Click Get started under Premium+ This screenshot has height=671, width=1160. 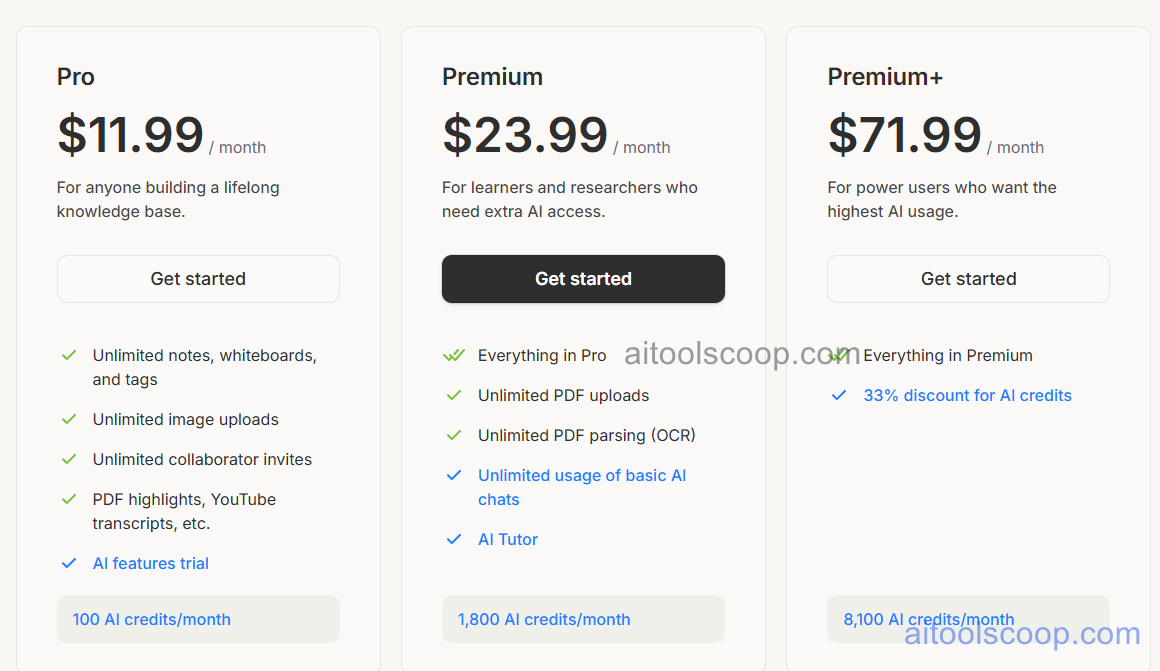pyautogui.click(x=968, y=279)
